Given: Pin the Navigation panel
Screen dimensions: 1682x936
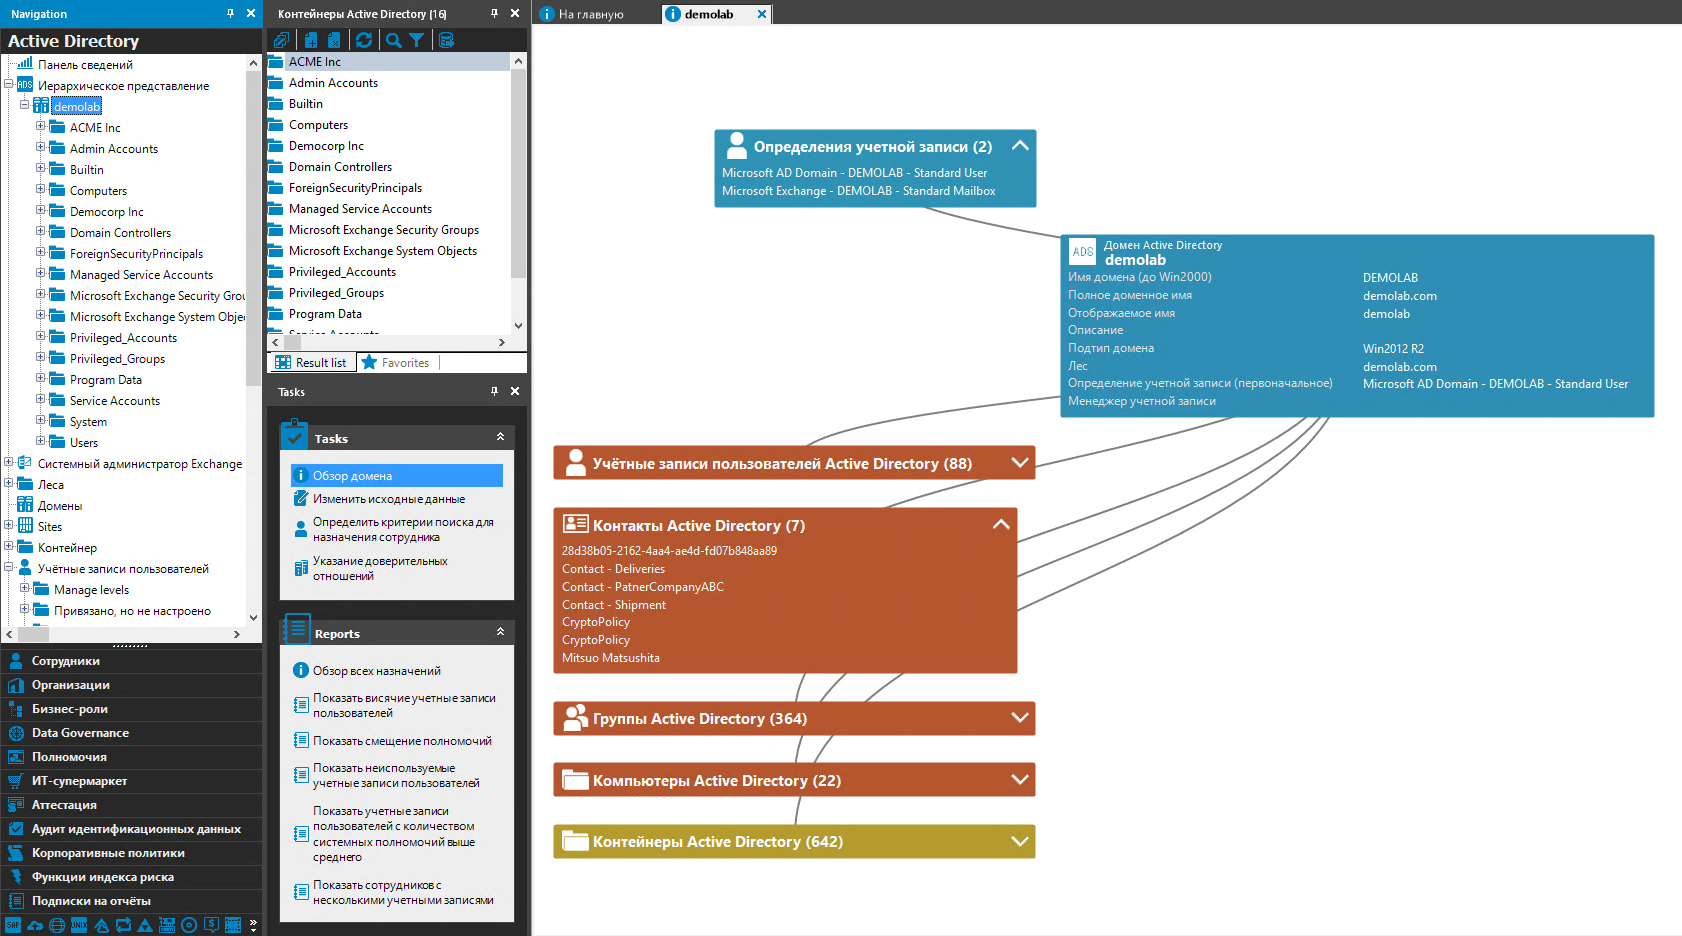Looking at the screenshot, I should 231,13.
